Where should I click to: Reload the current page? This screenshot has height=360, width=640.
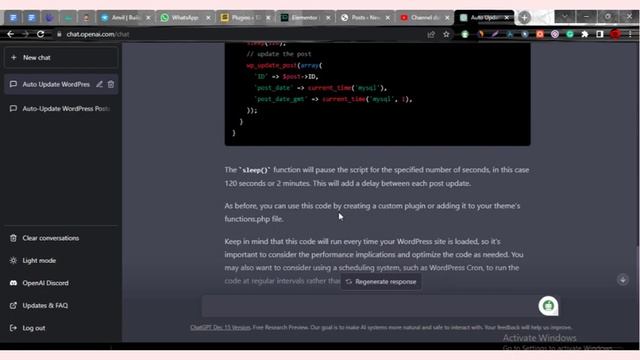[40, 34]
